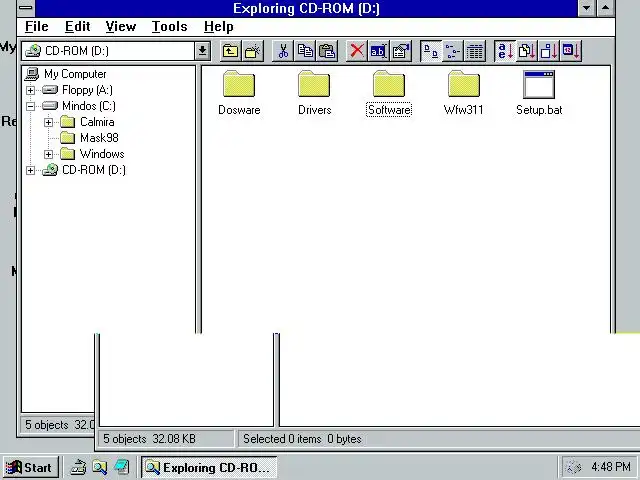The height and width of the screenshot is (480, 640).
Task: Cut the selected item with scissors
Action: pyautogui.click(x=283, y=51)
